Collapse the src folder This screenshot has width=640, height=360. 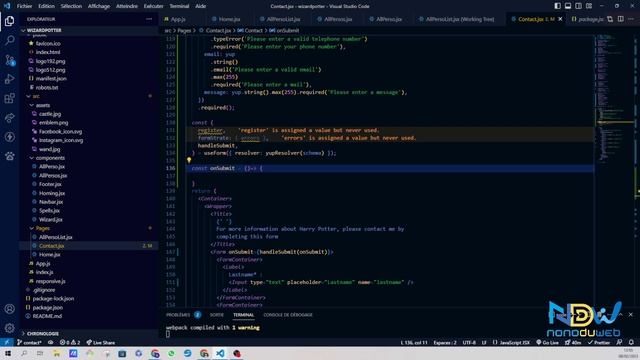coord(28,96)
